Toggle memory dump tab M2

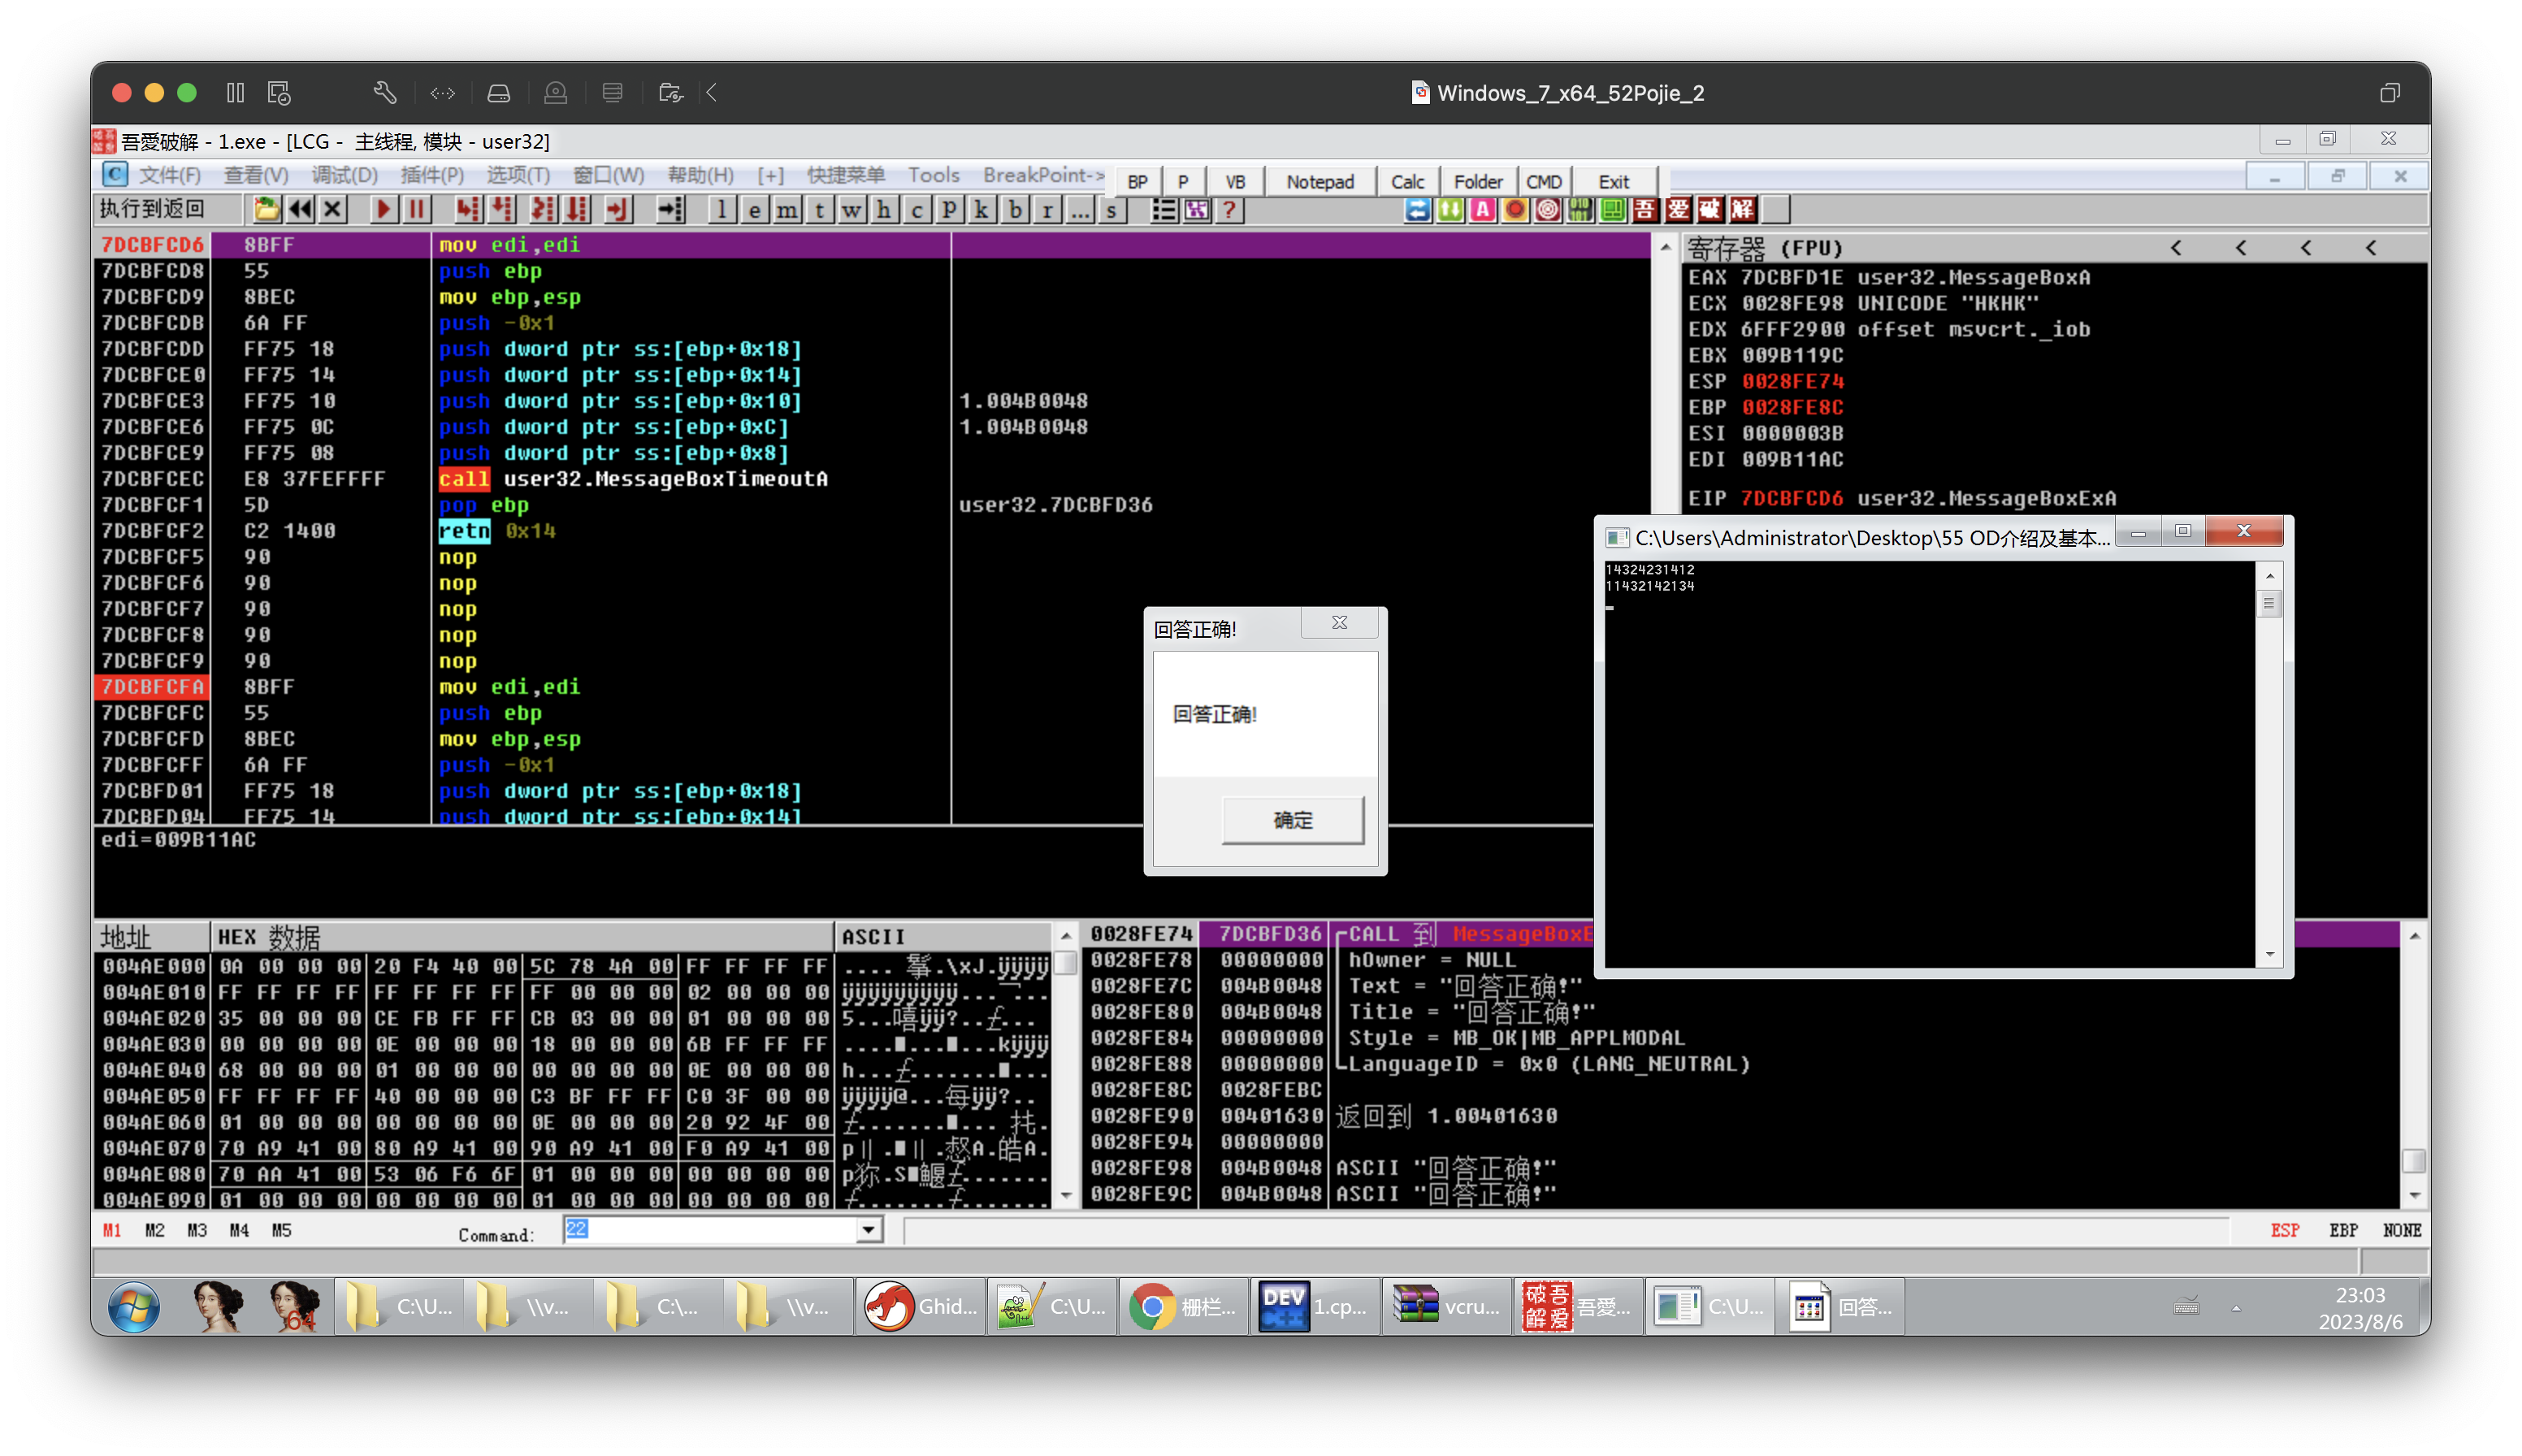154,1230
